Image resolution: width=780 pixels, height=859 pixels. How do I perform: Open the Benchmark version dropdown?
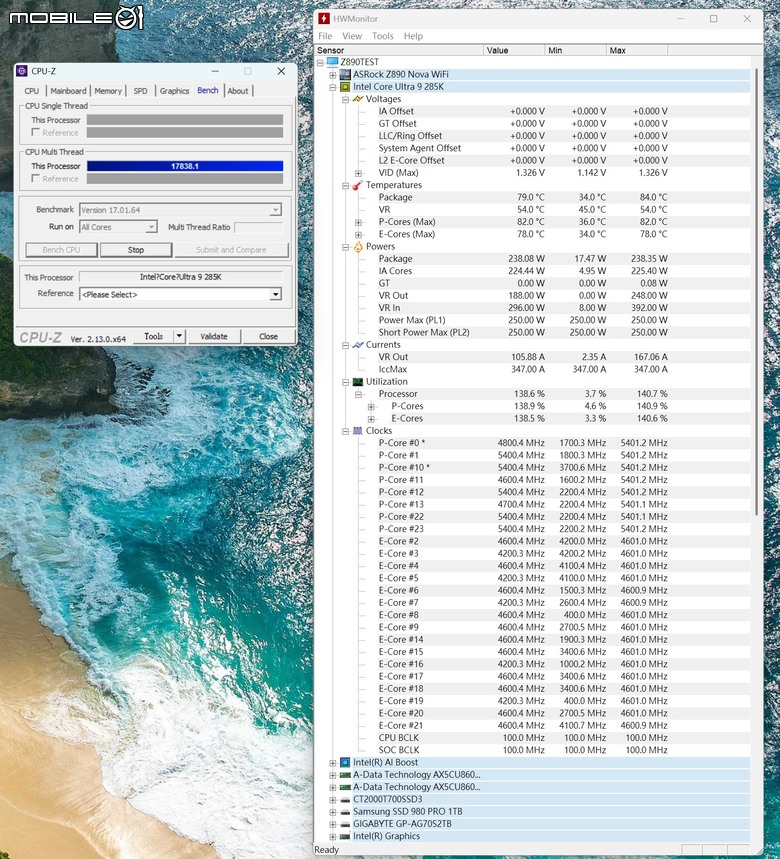tap(276, 210)
